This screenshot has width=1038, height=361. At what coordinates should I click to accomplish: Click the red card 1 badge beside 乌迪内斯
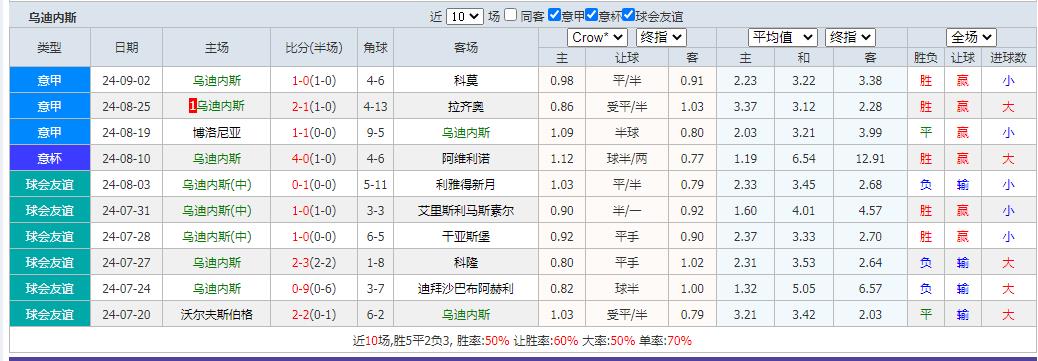193,107
